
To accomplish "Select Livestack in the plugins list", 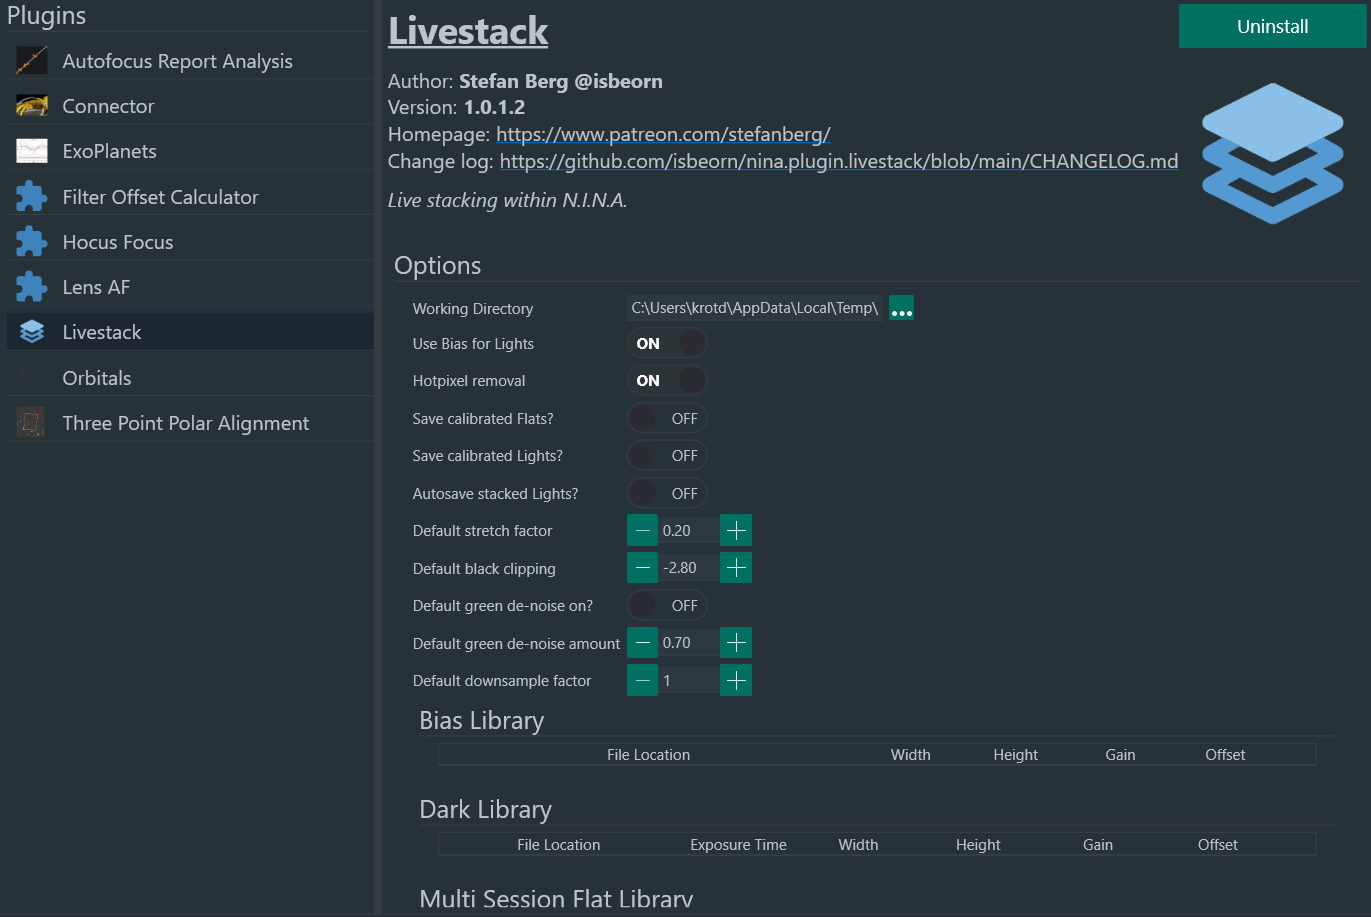I will point(102,332).
